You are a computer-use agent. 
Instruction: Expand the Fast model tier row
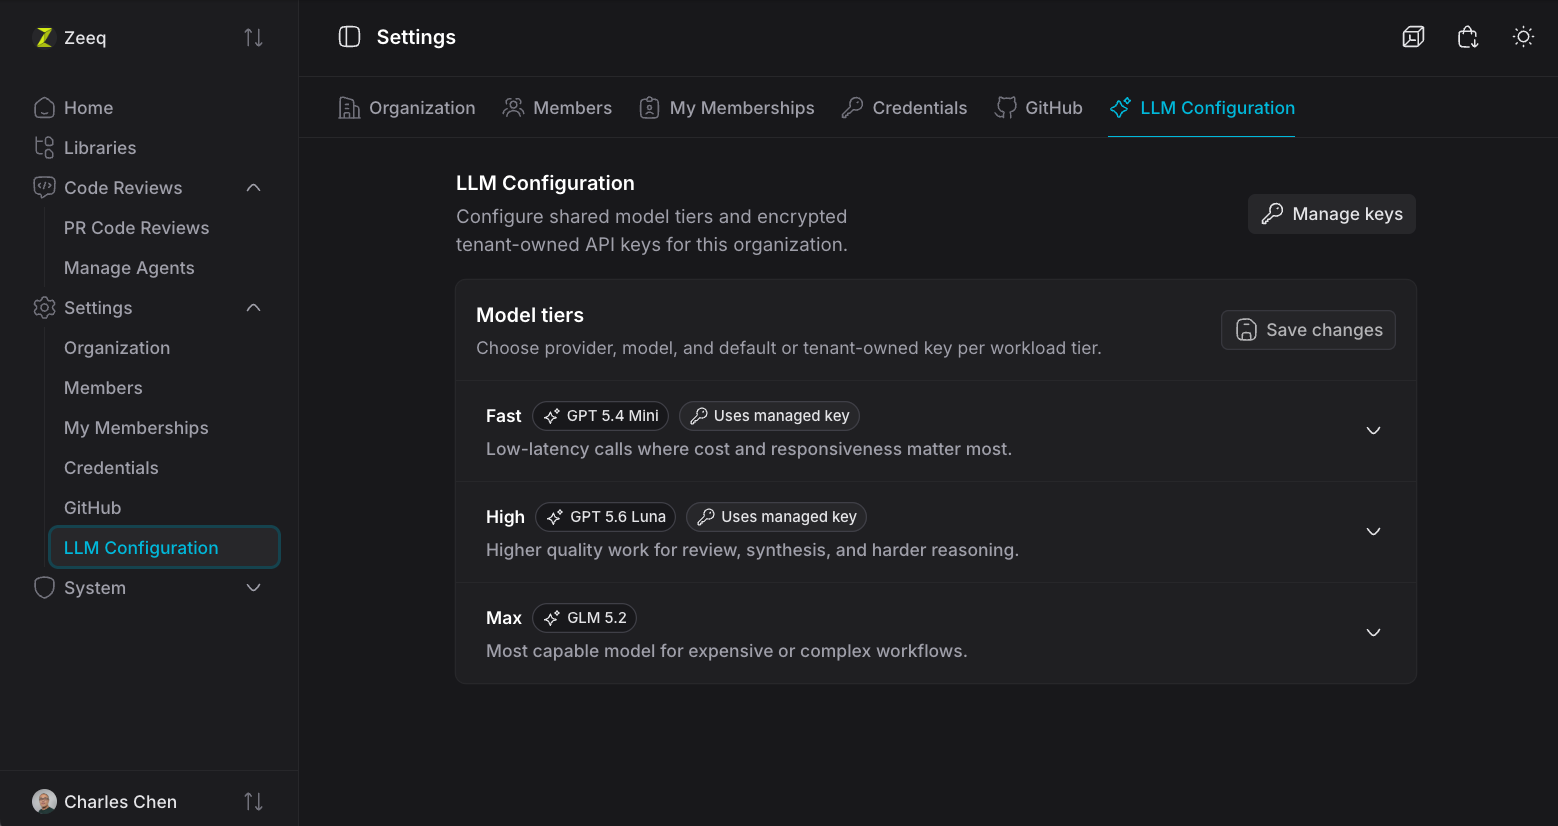pos(936,431)
